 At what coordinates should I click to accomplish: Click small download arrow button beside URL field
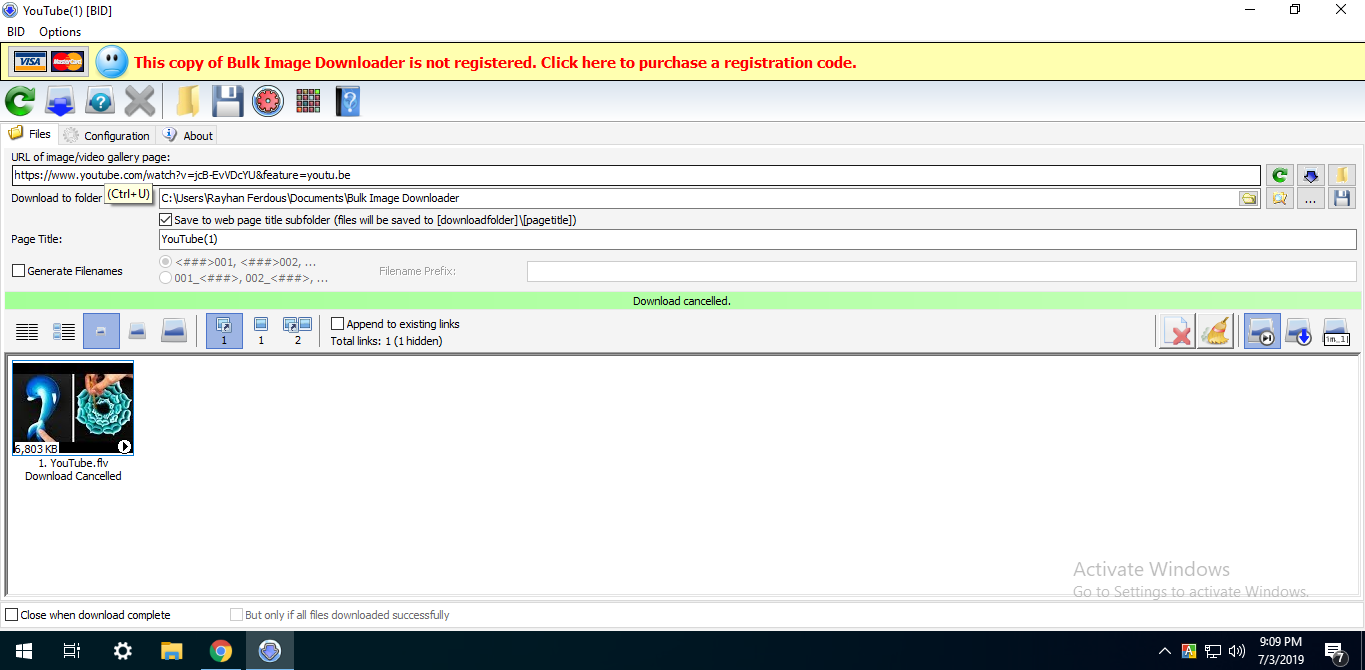coord(1311,175)
